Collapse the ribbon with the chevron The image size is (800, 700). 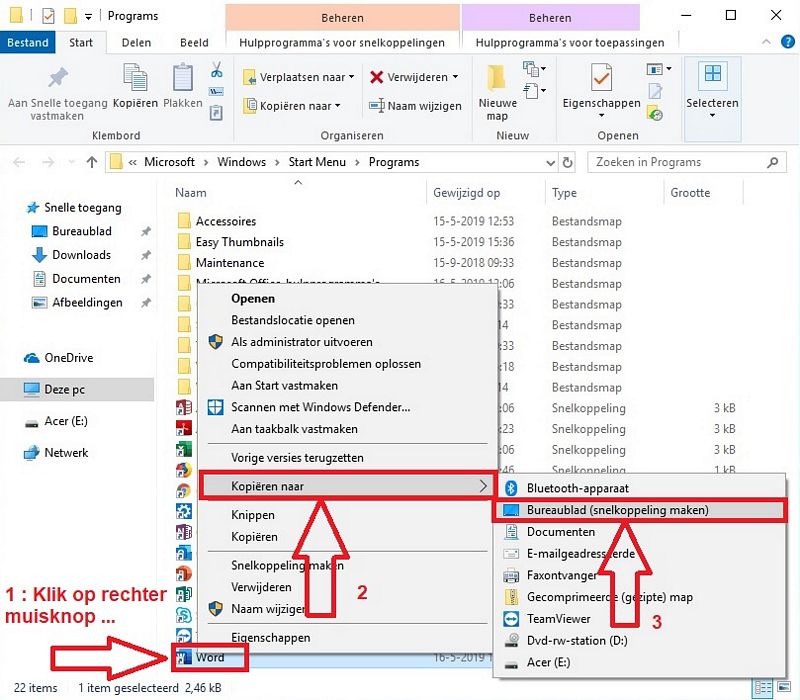tap(766, 42)
